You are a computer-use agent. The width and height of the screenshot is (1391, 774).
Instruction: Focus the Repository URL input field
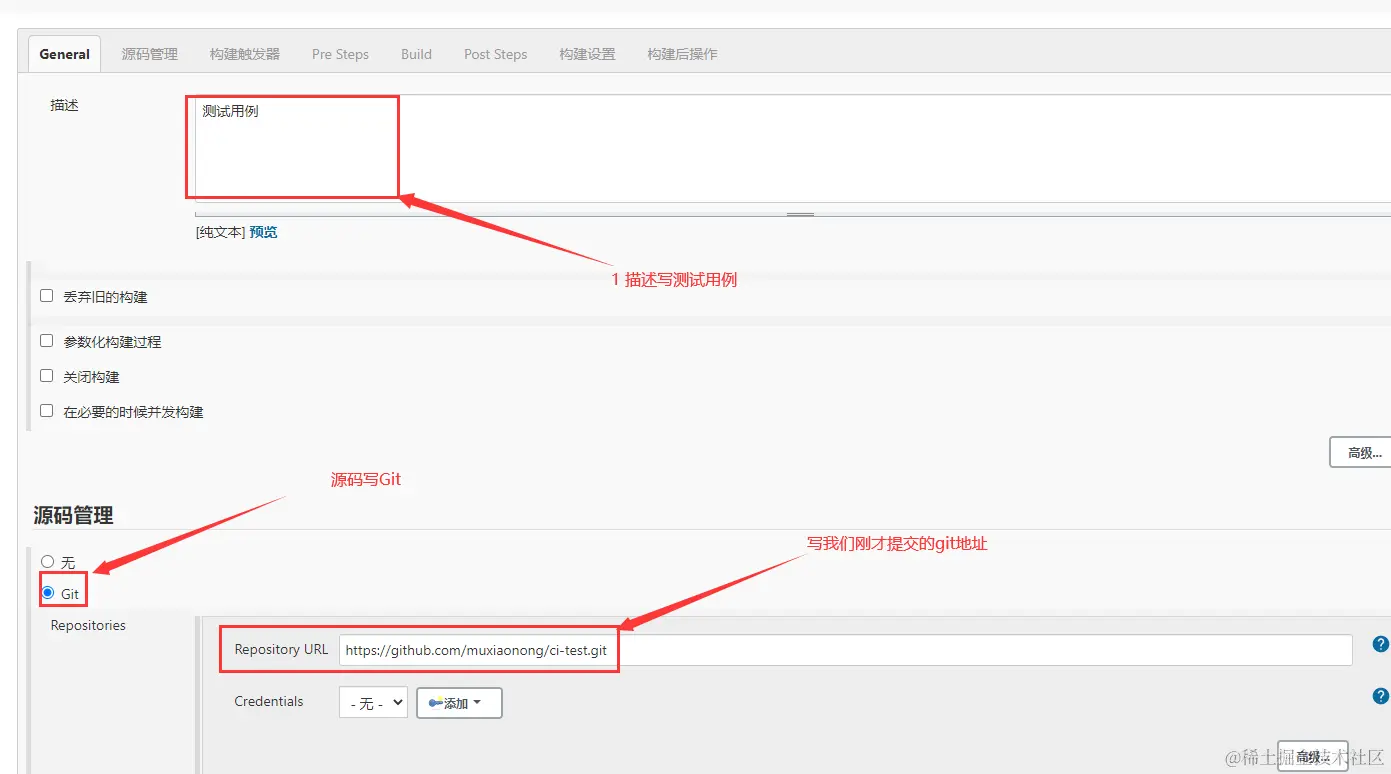click(845, 650)
